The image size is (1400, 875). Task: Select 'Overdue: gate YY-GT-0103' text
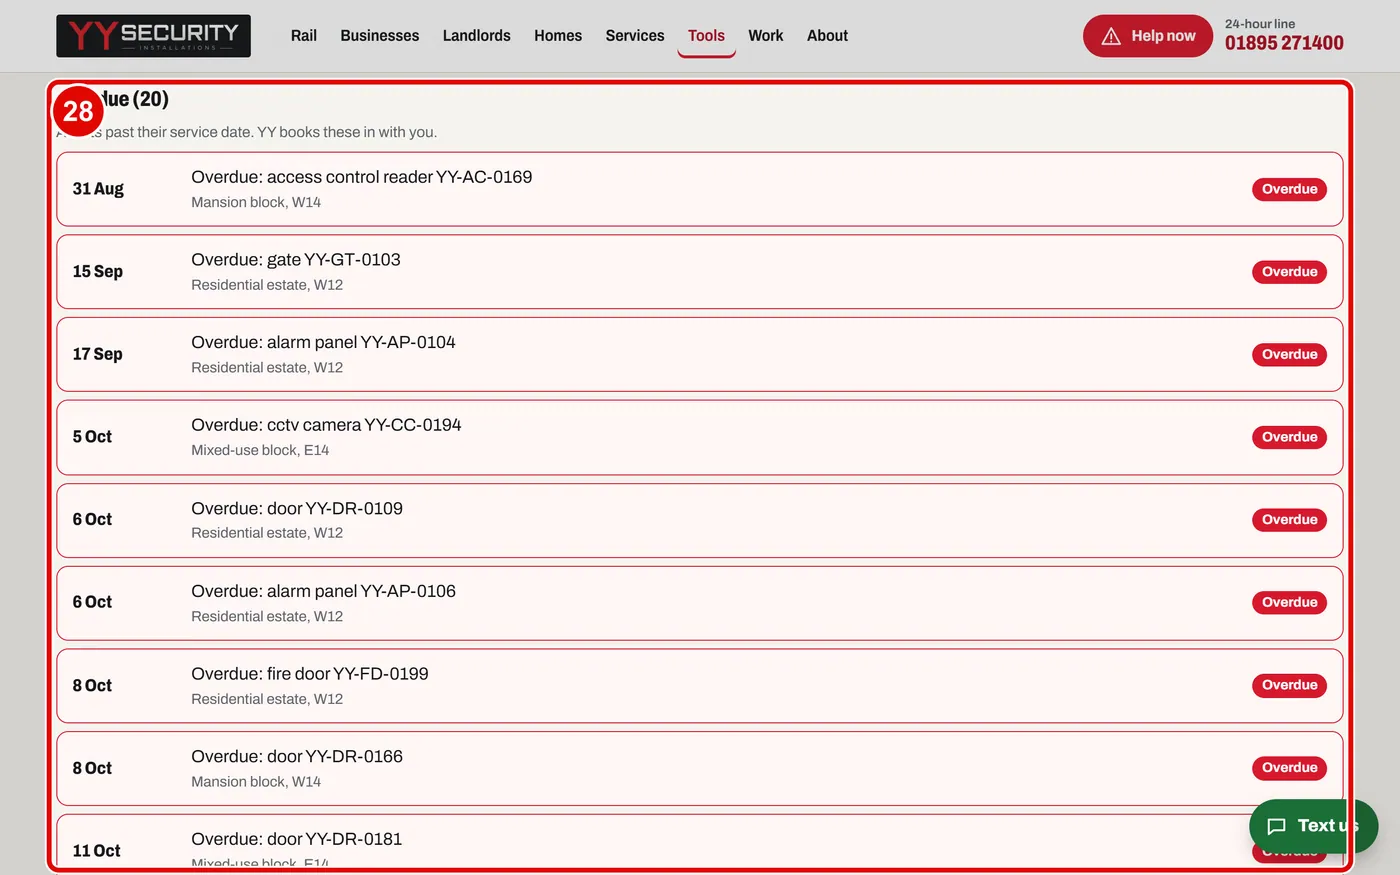pos(296,260)
